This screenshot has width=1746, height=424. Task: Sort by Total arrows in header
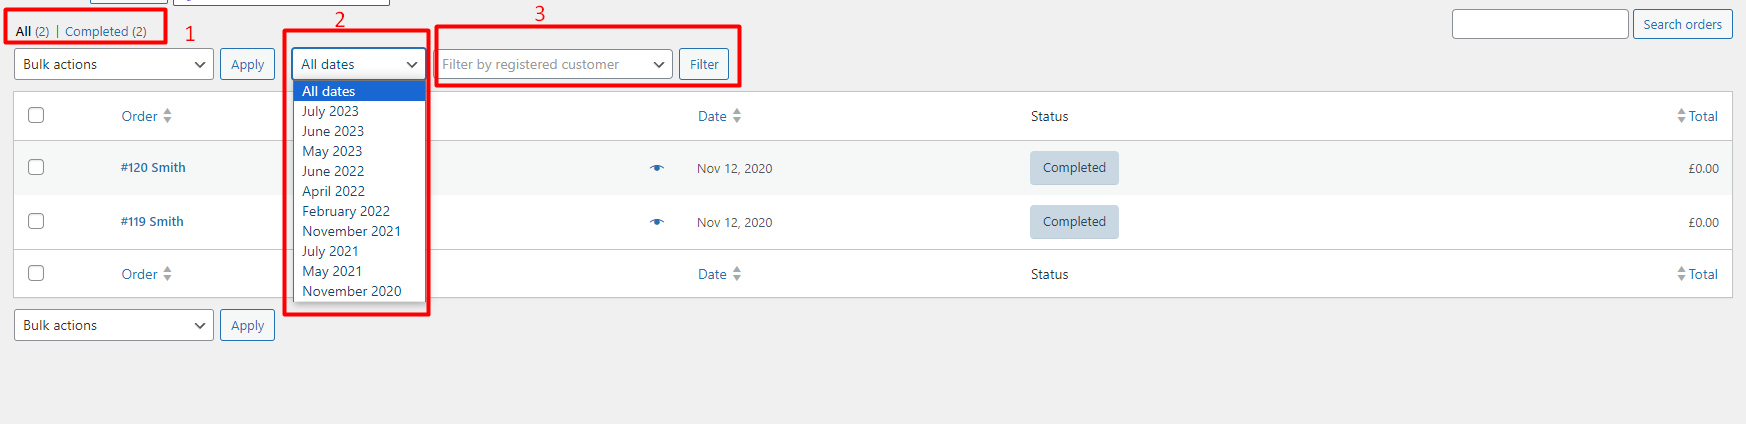click(1681, 116)
